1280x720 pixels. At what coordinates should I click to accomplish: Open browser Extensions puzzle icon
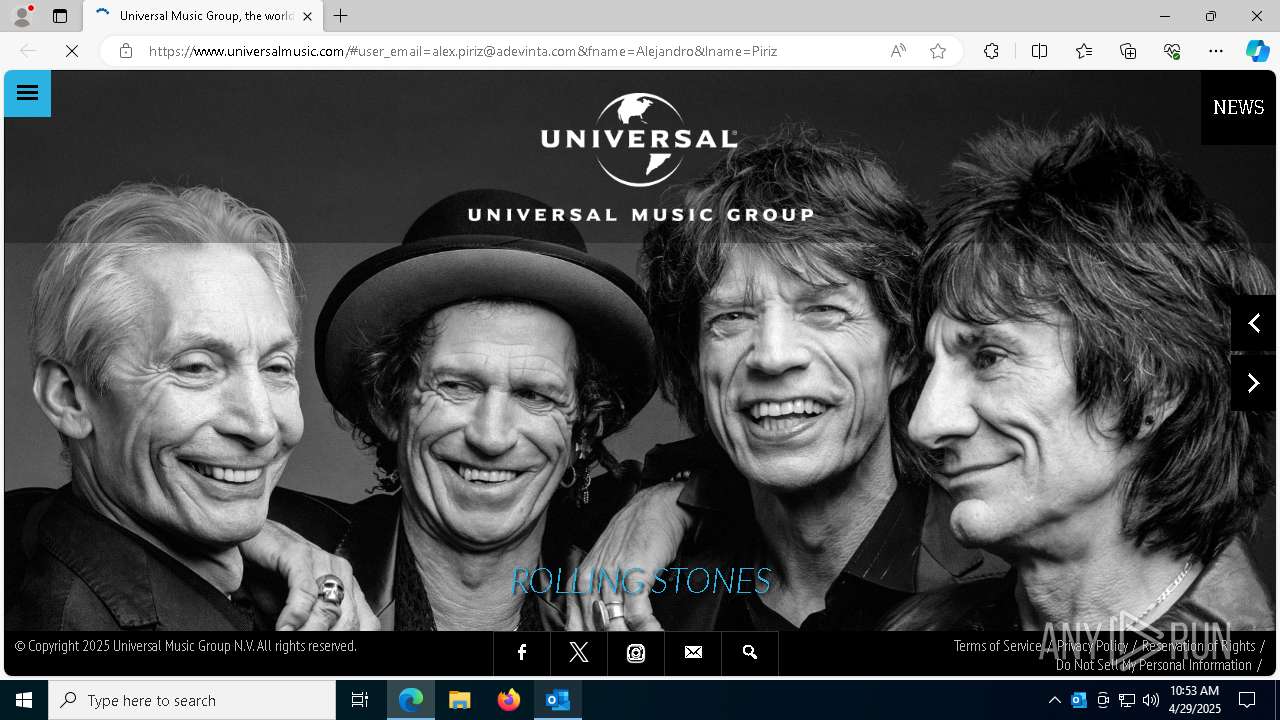[x=991, y=51]
